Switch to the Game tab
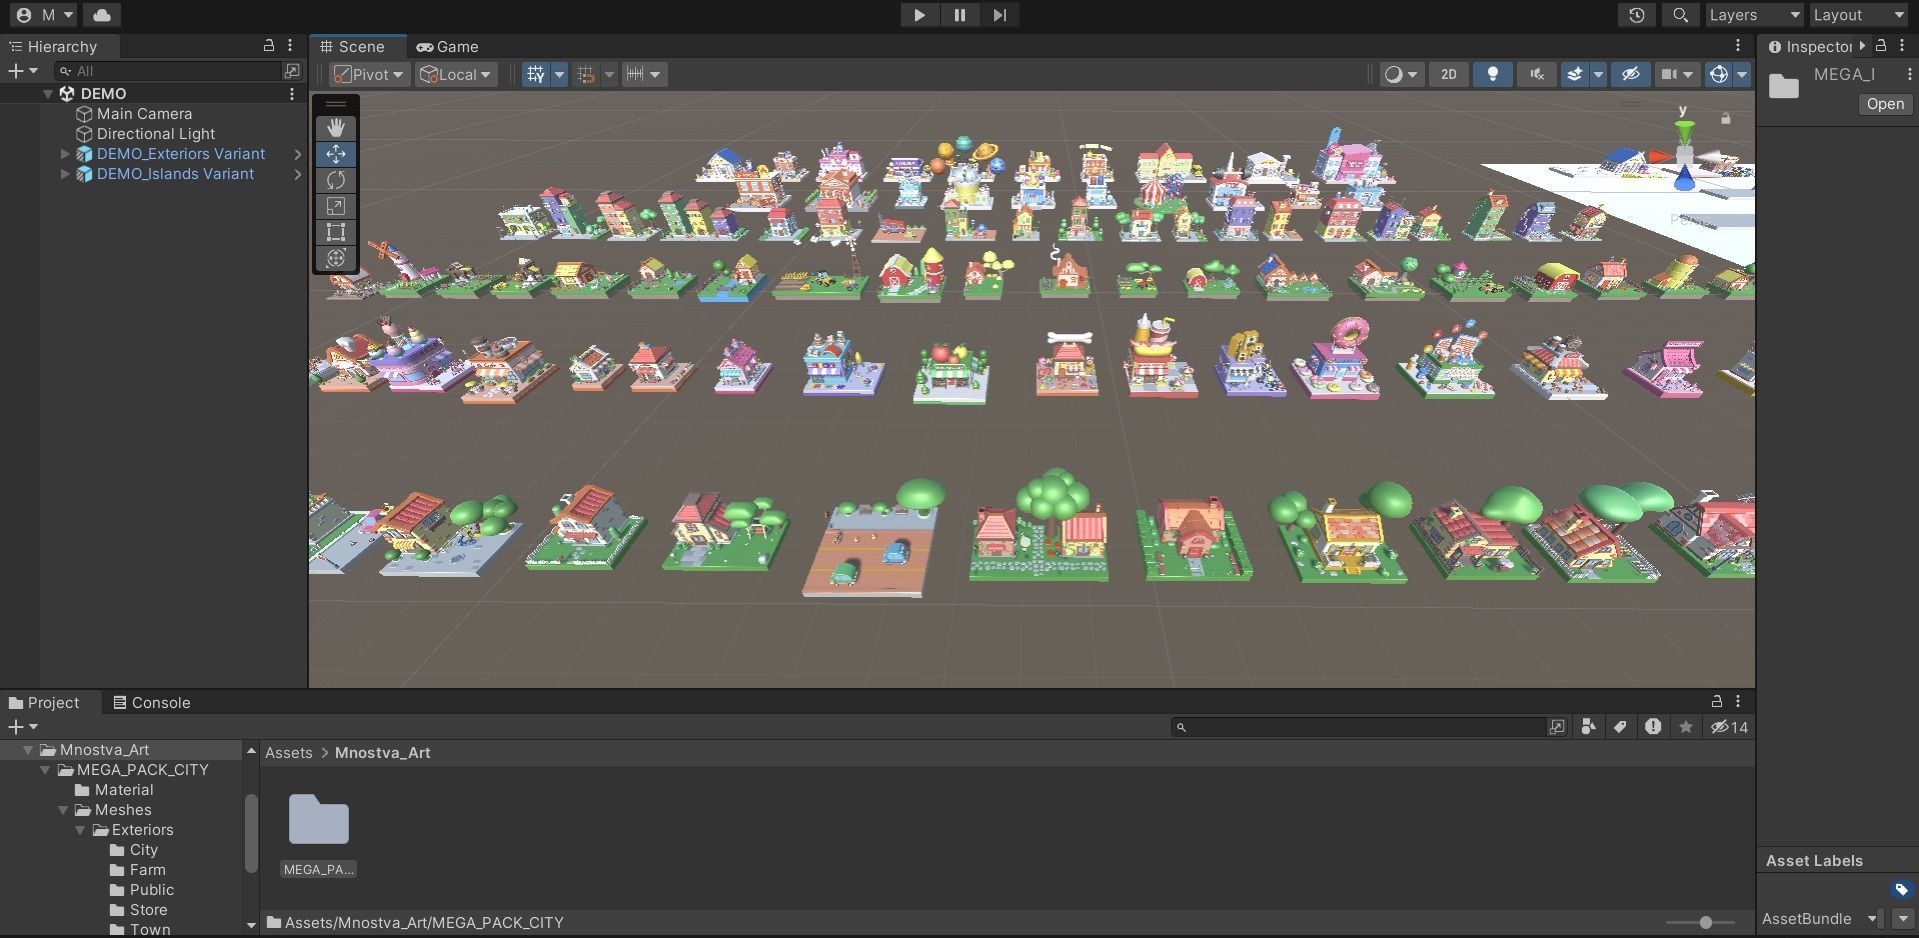Screen dimensions: 1919x938 448,47
